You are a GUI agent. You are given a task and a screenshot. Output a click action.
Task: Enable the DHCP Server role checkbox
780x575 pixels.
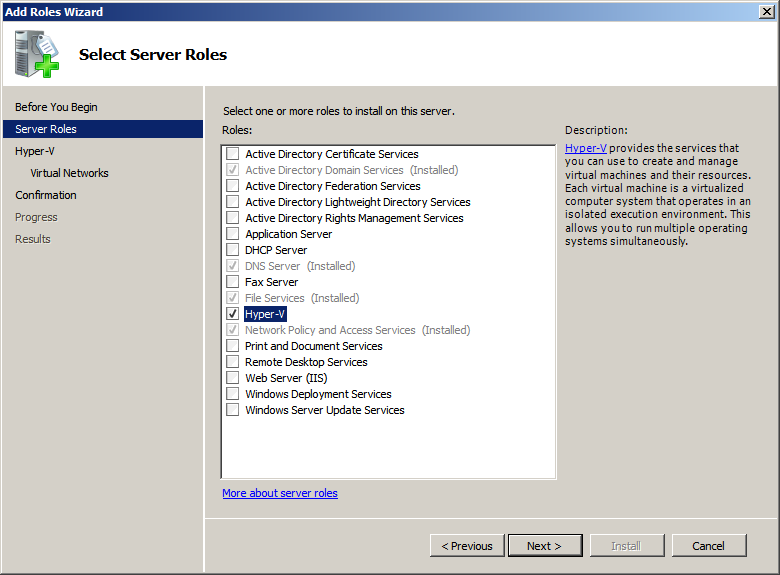coord(233,250)
